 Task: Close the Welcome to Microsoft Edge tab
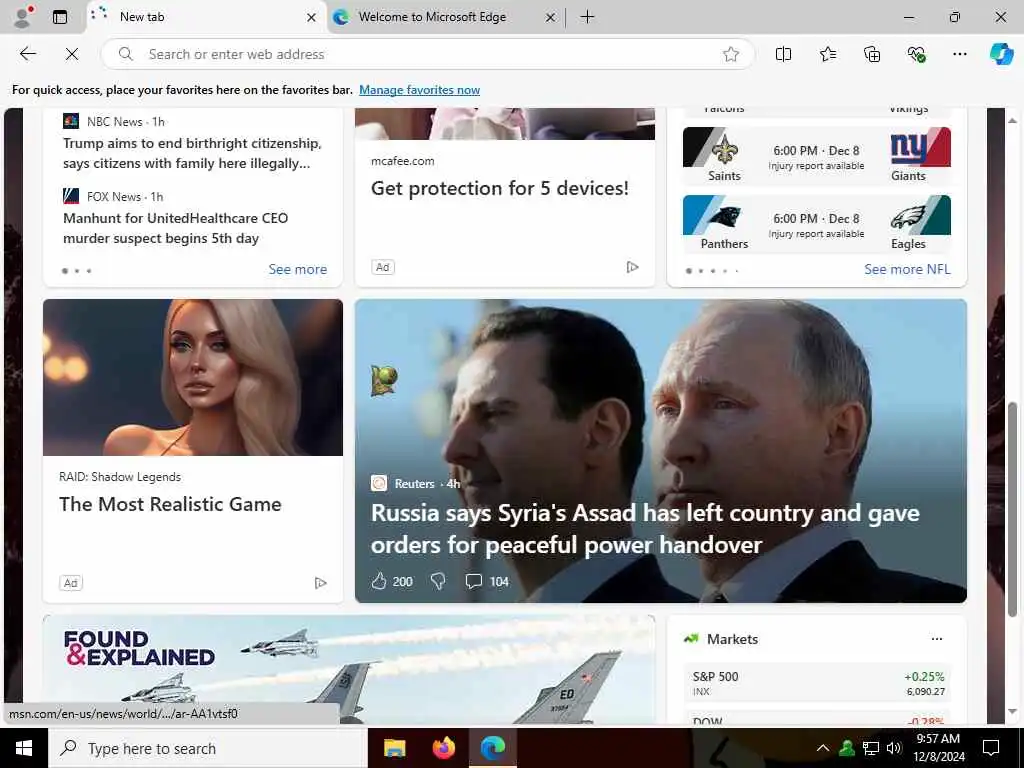[551, 18]
